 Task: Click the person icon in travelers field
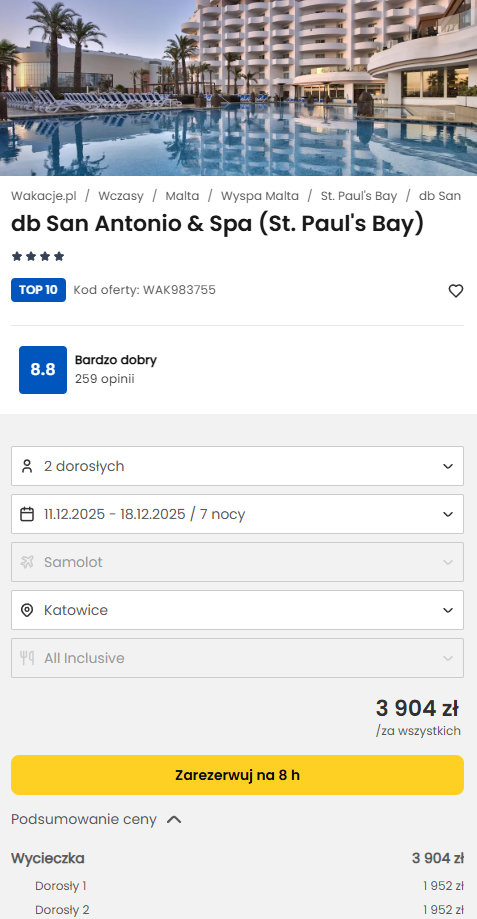pyautogui.click(x=27, y=466)
